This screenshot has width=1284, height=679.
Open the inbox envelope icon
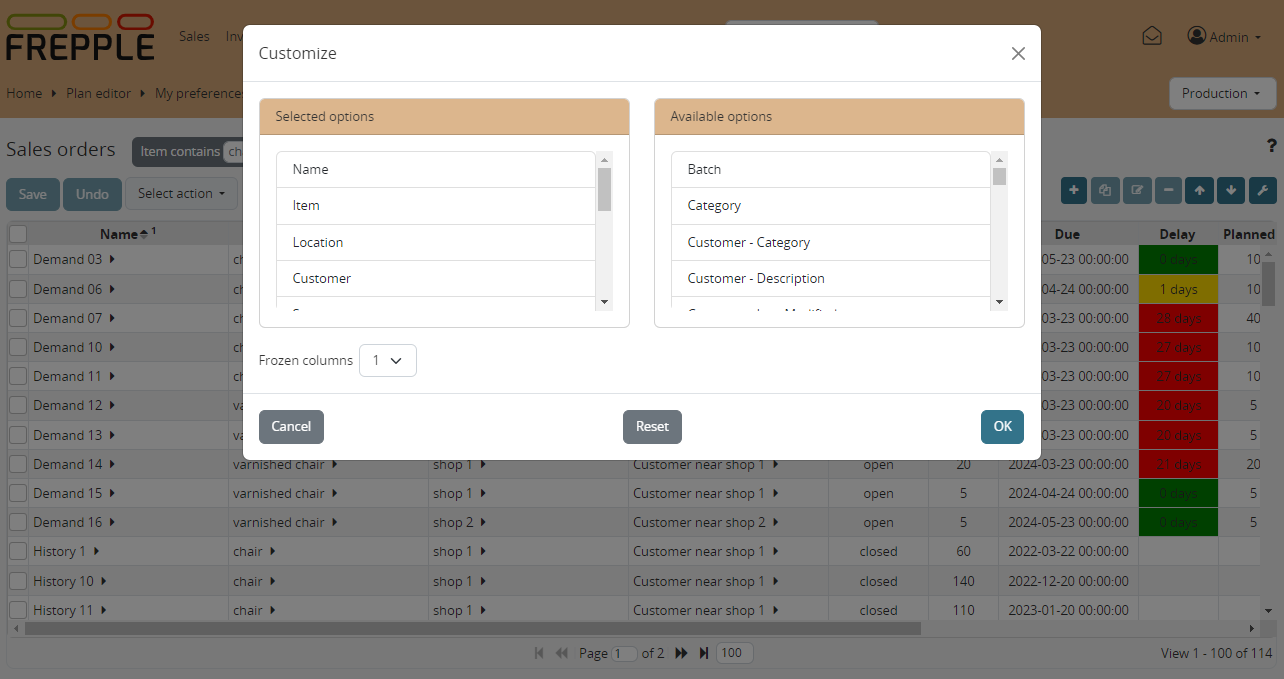point(1151,35)
